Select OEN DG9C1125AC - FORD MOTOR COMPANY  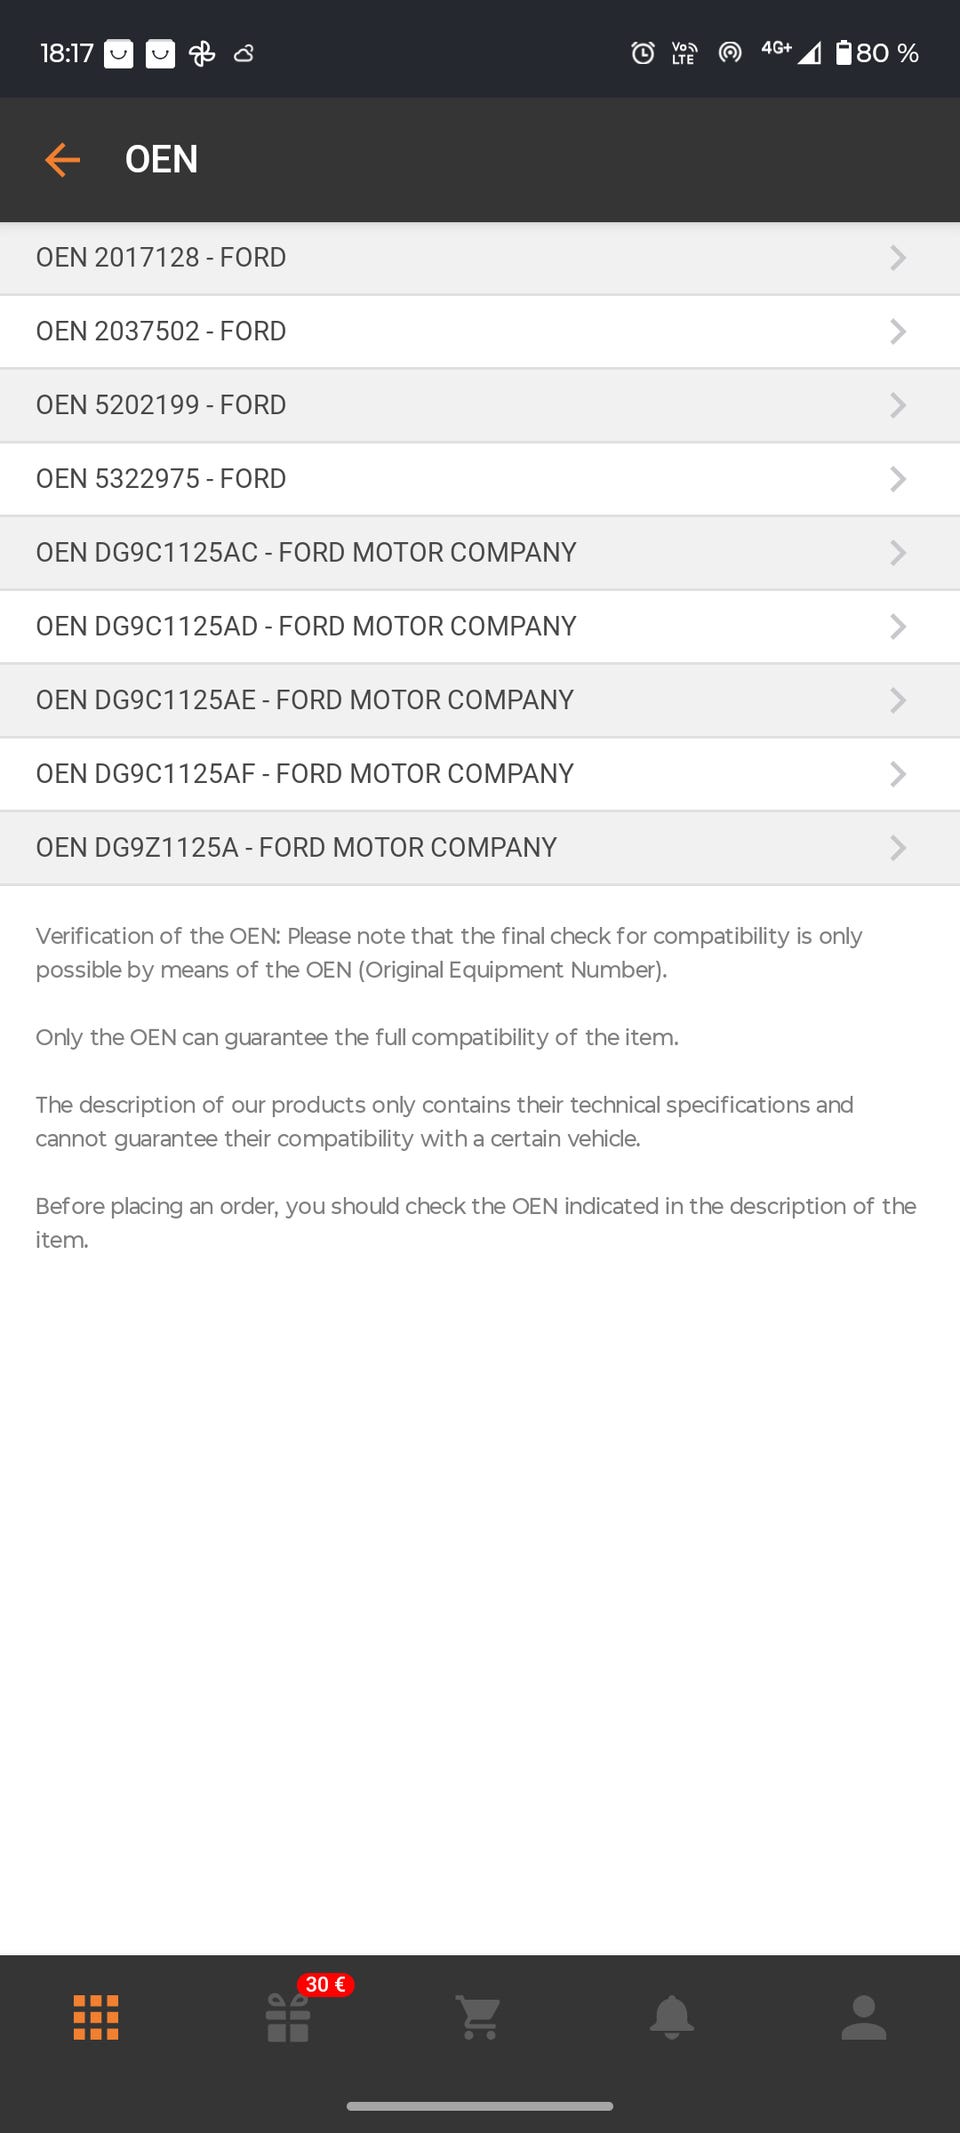[480, 553]
